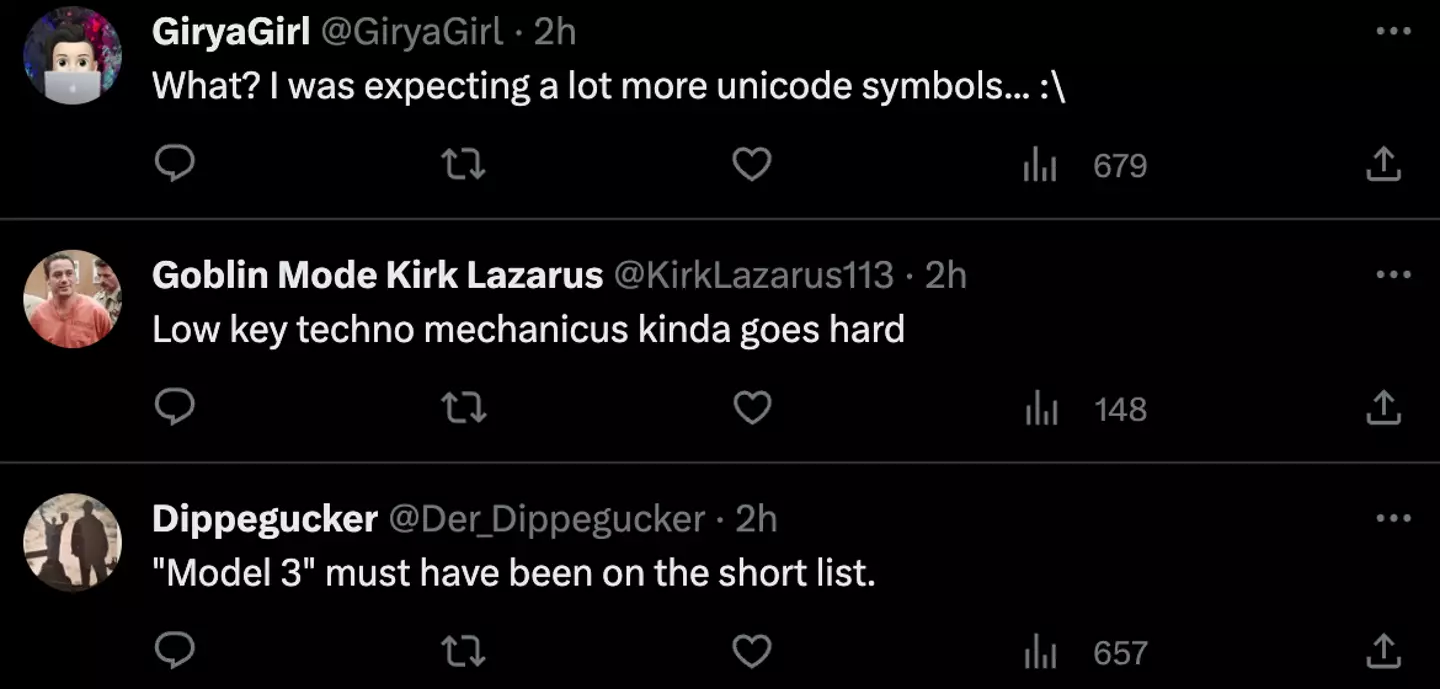Like Dippegucker's Model 3 tweet
Viewport: 1440px width, 689px height.
tap(752, 652)
